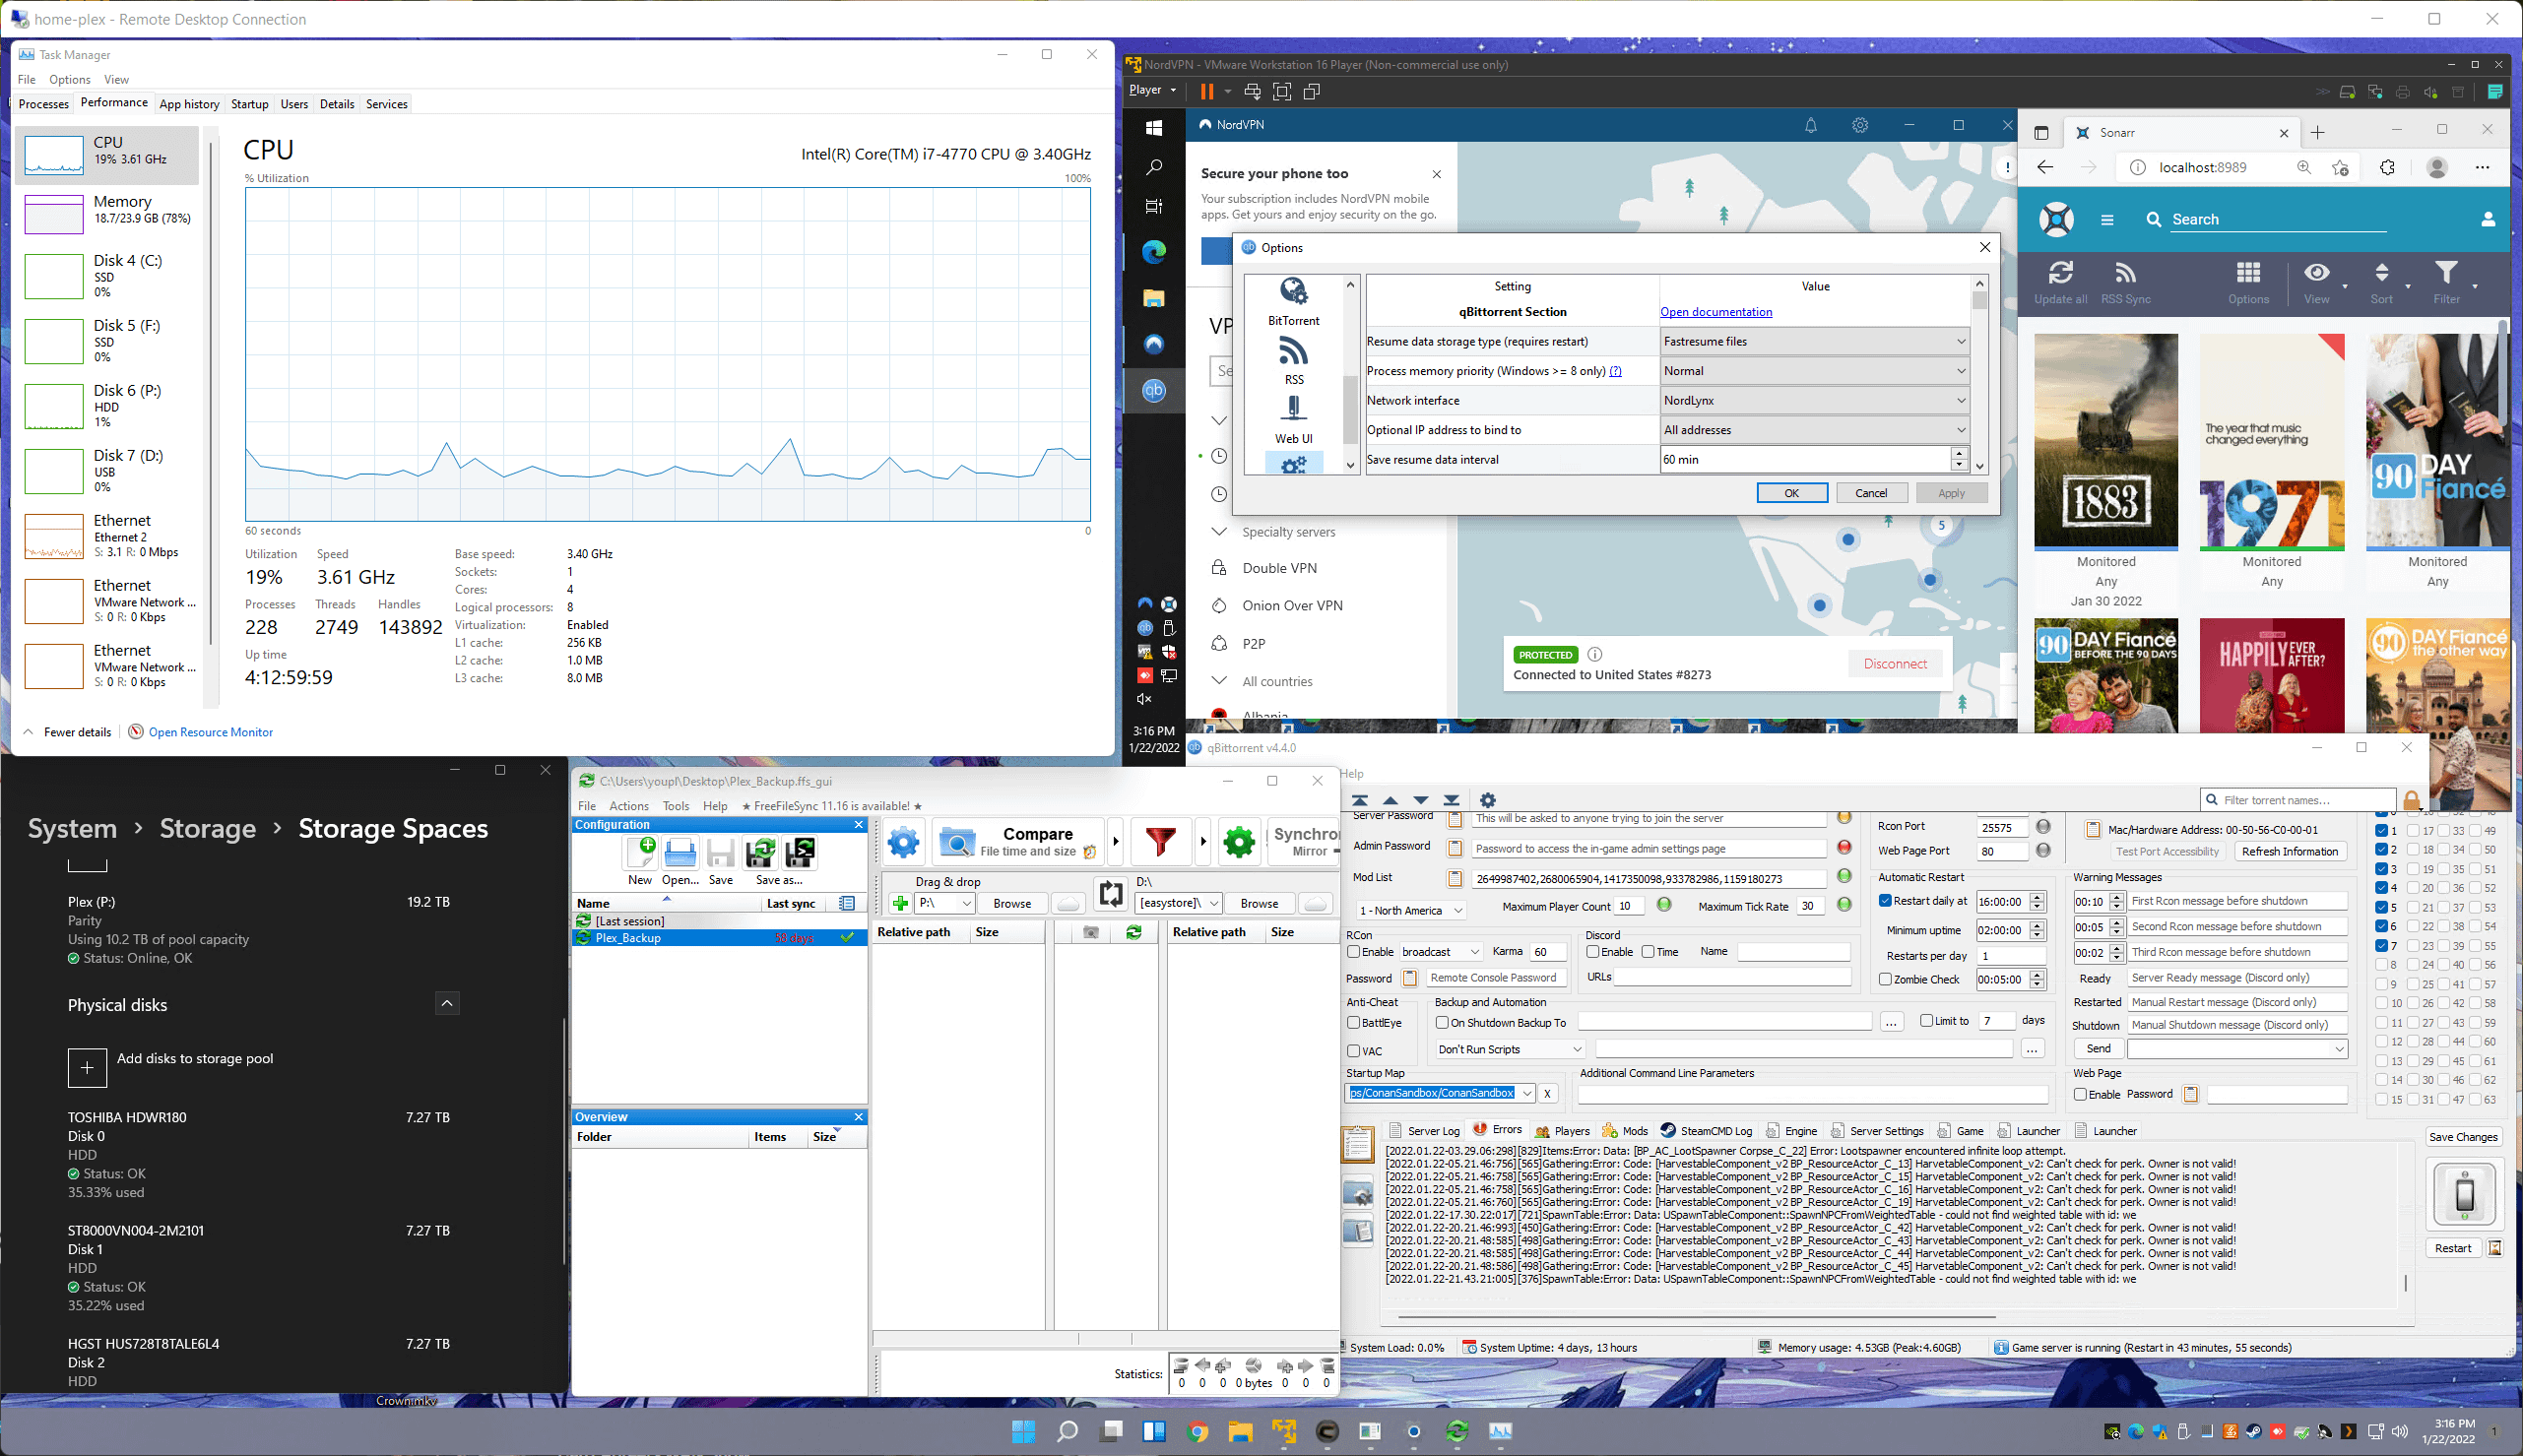Open Process memory priority dropdown
The width and height of the screenshot is (2523, 1456).
1814,371
